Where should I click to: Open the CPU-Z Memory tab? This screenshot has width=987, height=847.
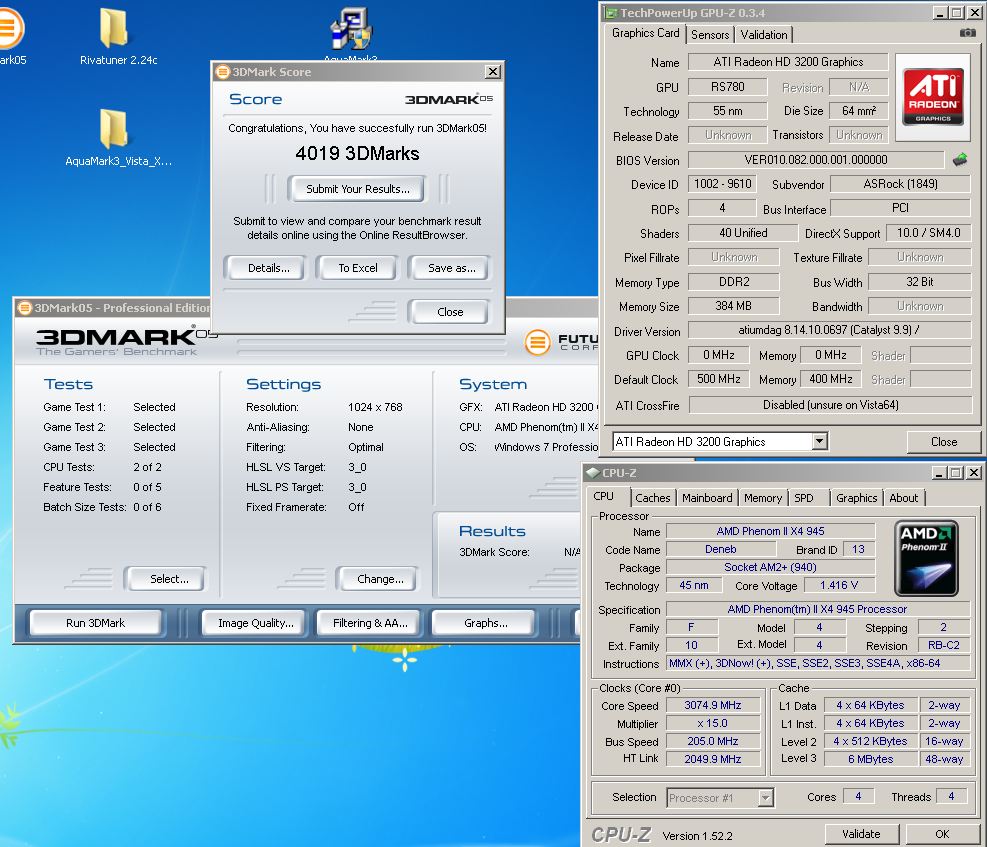point(763,498)
